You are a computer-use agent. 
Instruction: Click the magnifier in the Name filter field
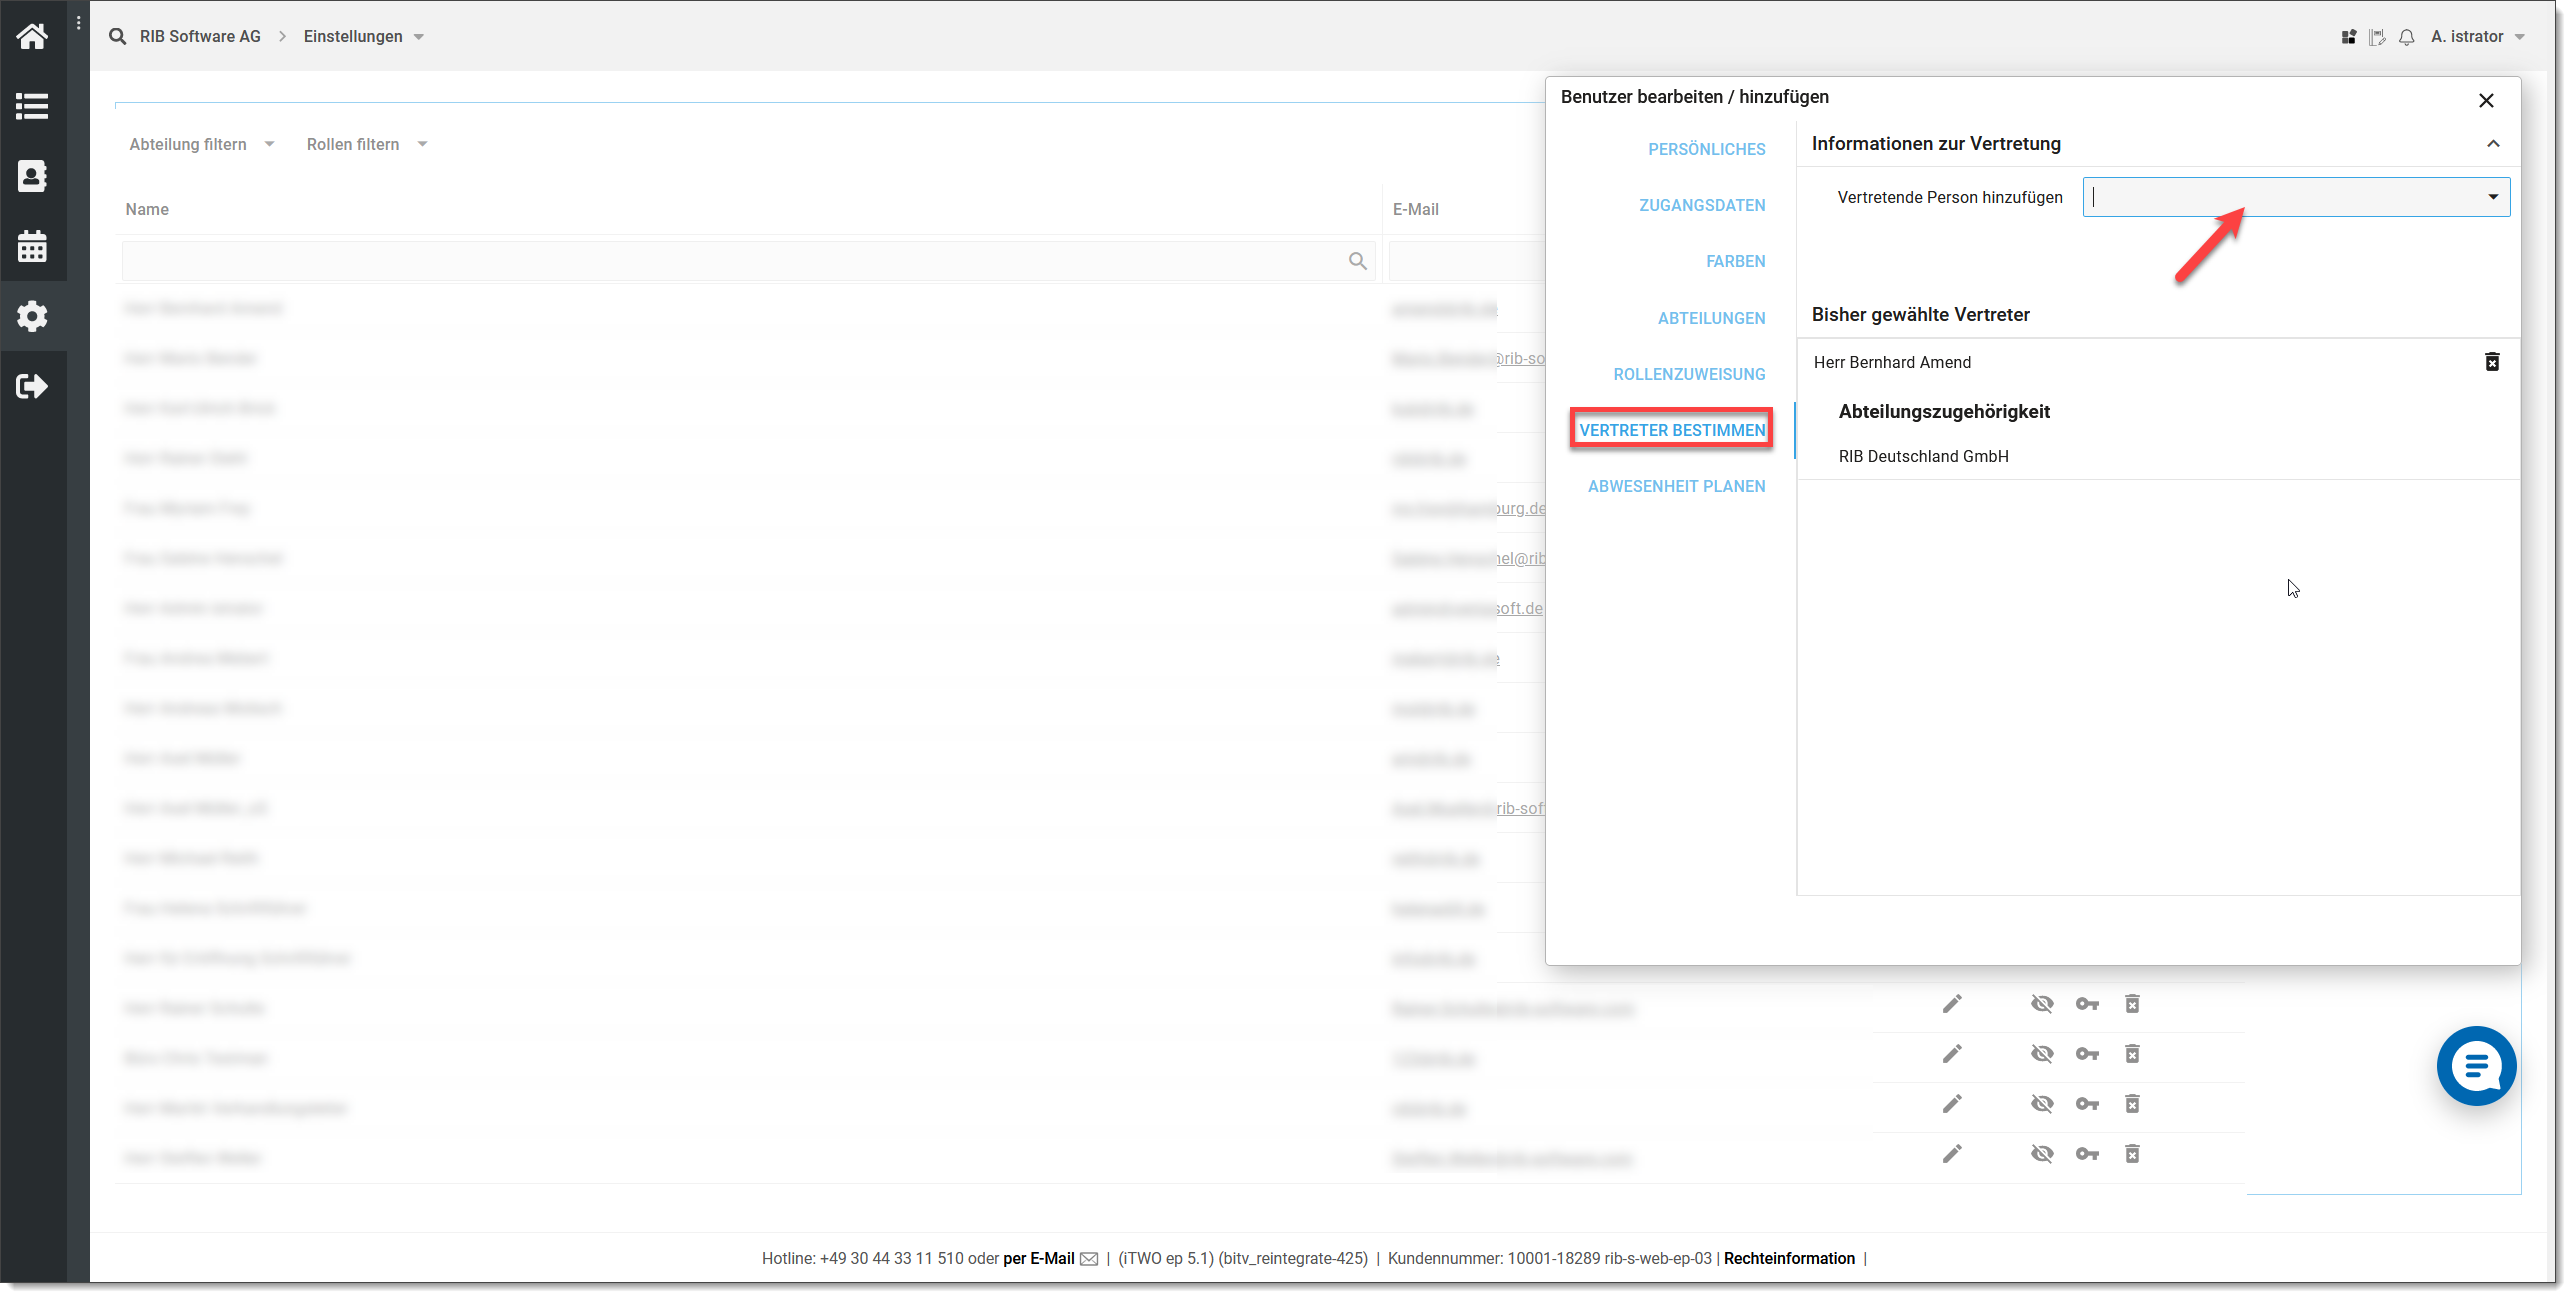(x=1357, y=261)
